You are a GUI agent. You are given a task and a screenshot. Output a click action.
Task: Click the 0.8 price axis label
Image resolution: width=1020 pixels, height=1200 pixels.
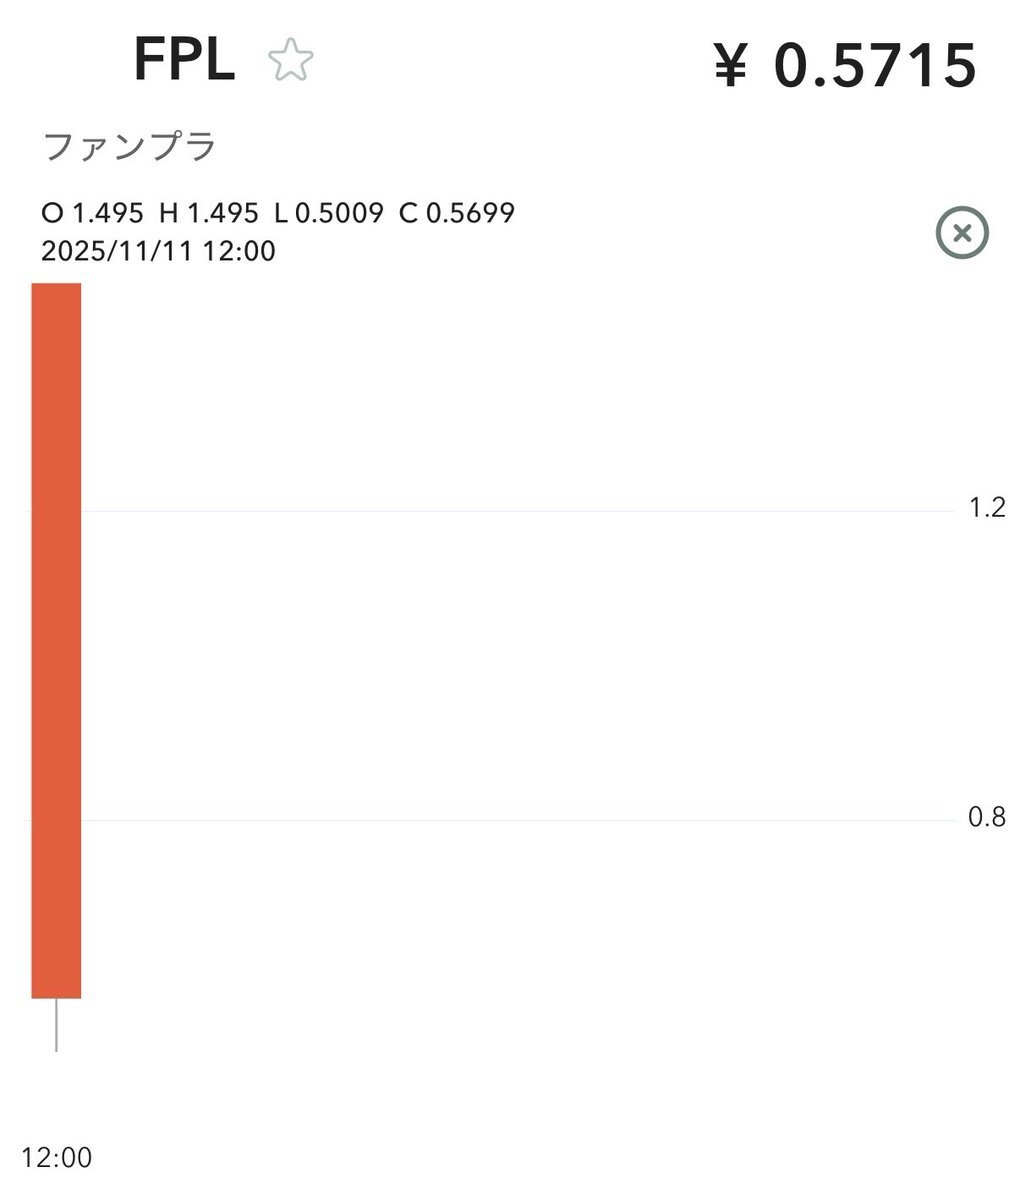click(986, 818)
